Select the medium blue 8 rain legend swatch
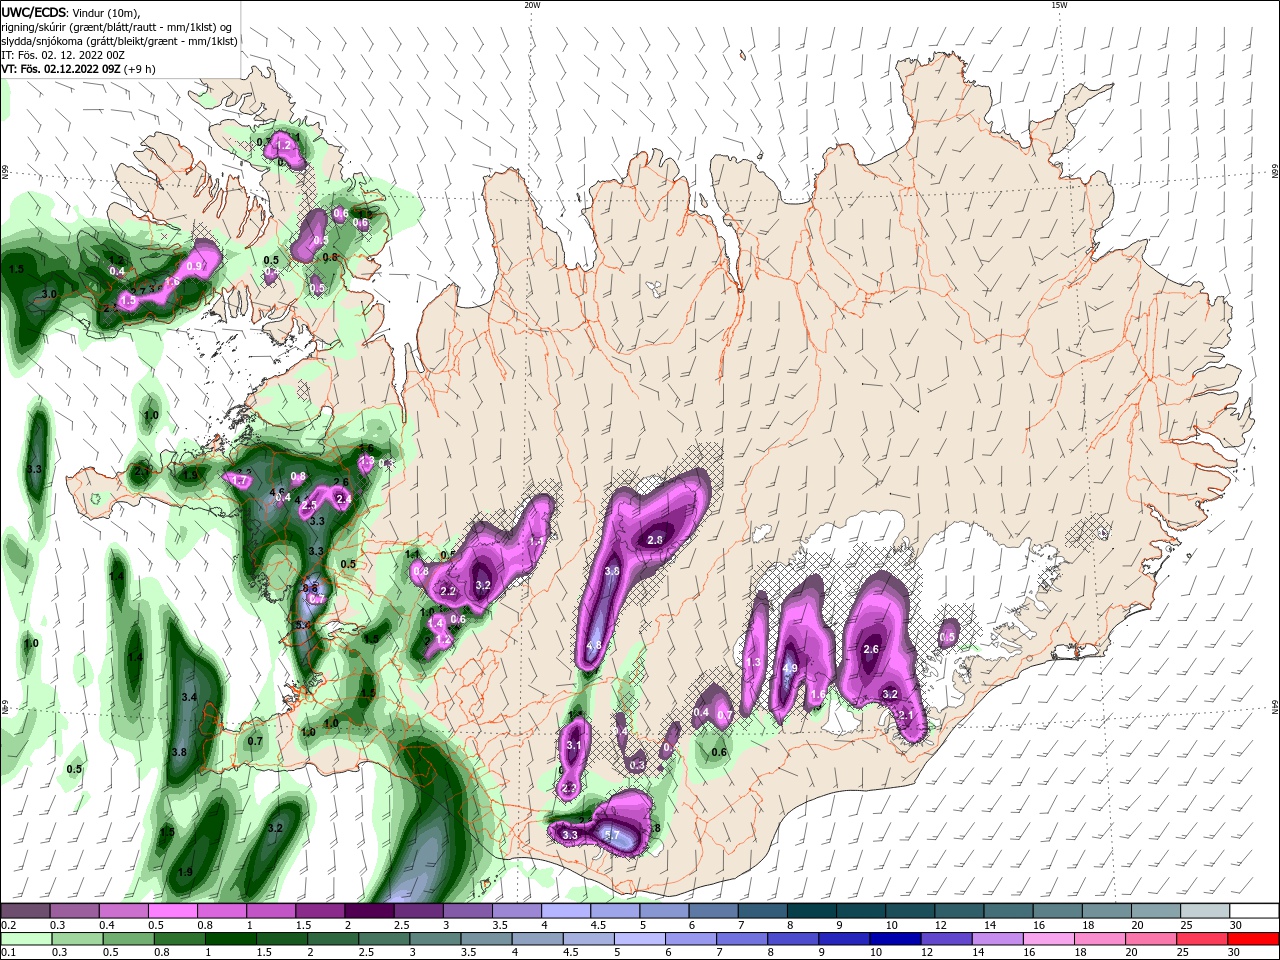Viewport: 1280px width, 960px height. tap(794, 938)
